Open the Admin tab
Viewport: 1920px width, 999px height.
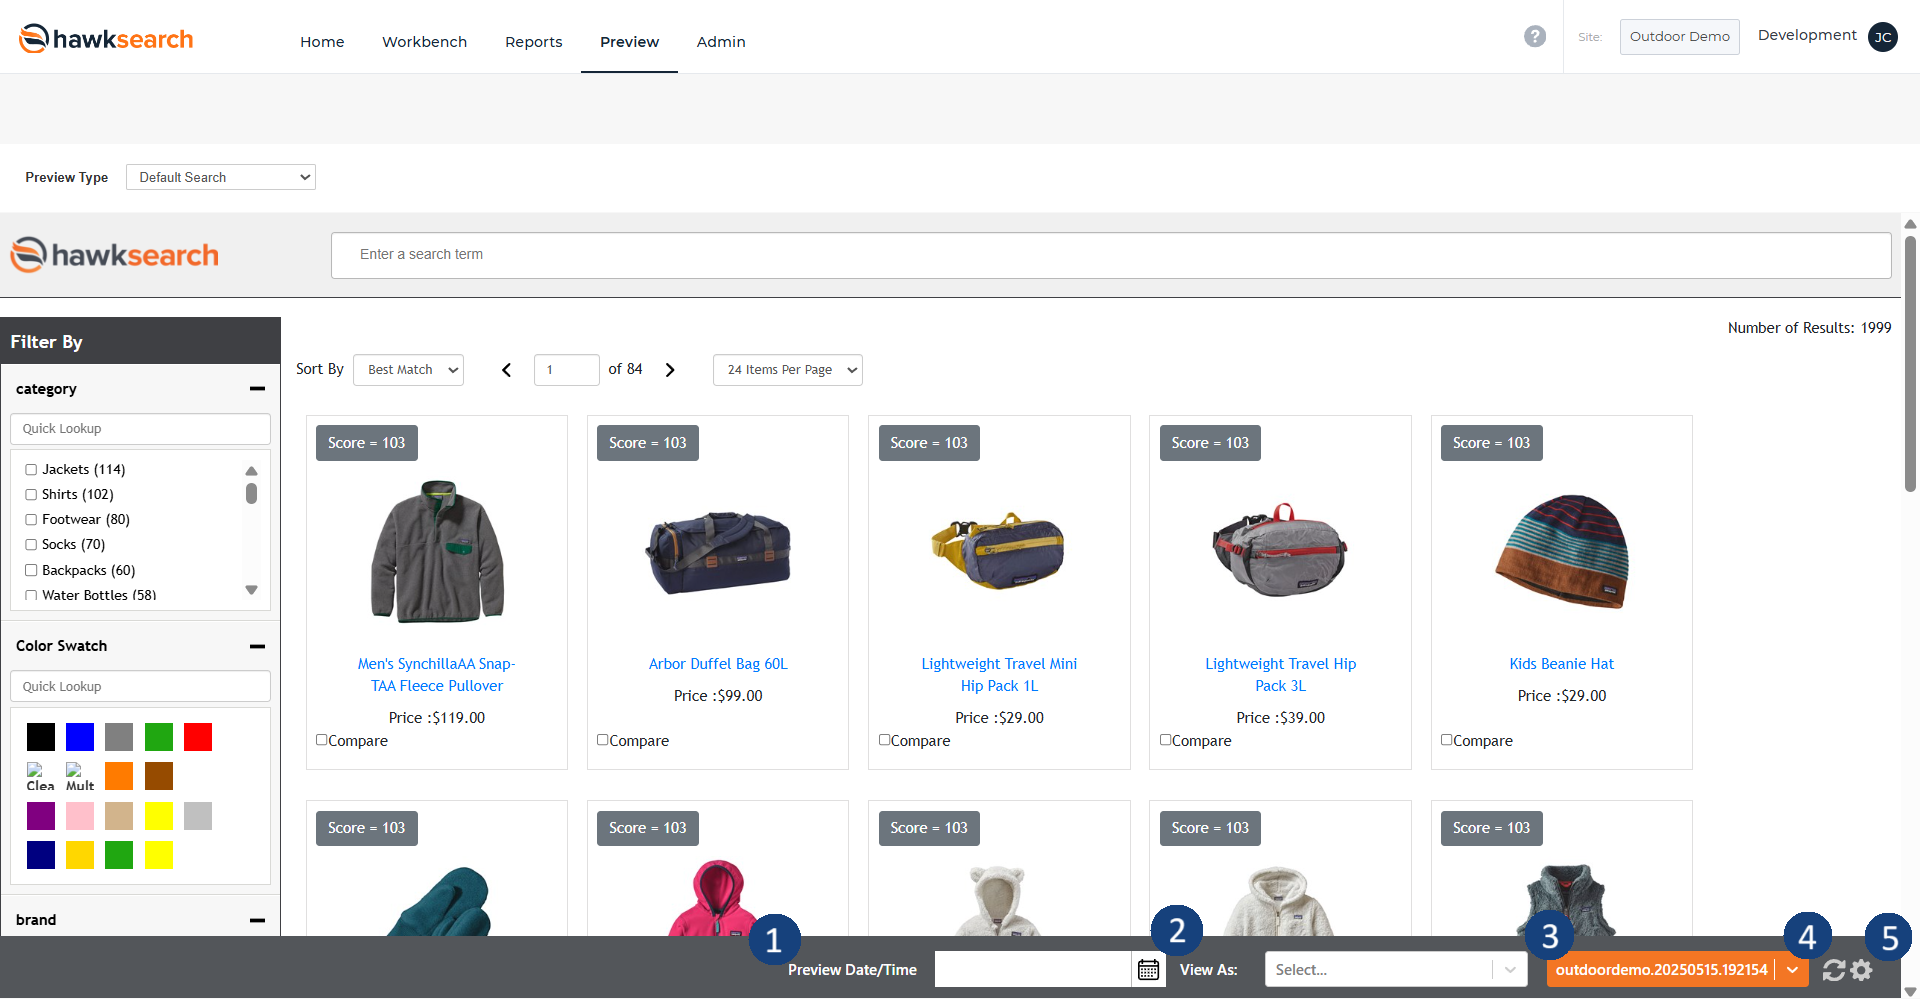(721, 42)
